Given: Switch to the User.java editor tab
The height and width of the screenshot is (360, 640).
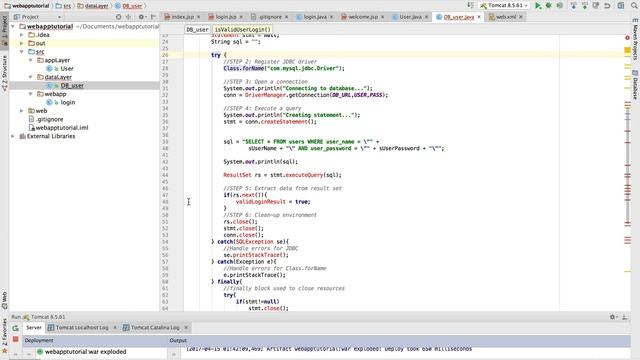Looking at the screenshot, I should click(x=410, y=17).
